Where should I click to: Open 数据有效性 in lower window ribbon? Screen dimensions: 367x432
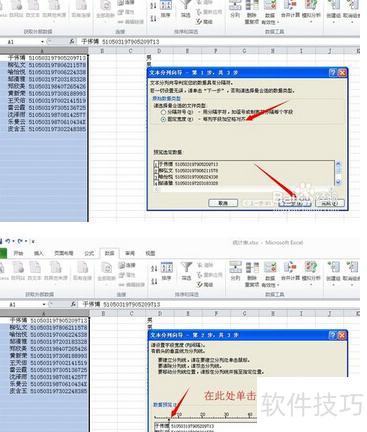pyautogui.click(x=270, y=274)
